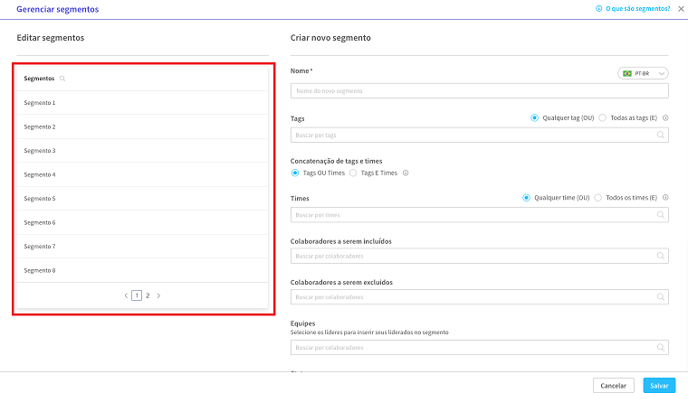Select Todas as tags (E) radio option

(602, 118)
